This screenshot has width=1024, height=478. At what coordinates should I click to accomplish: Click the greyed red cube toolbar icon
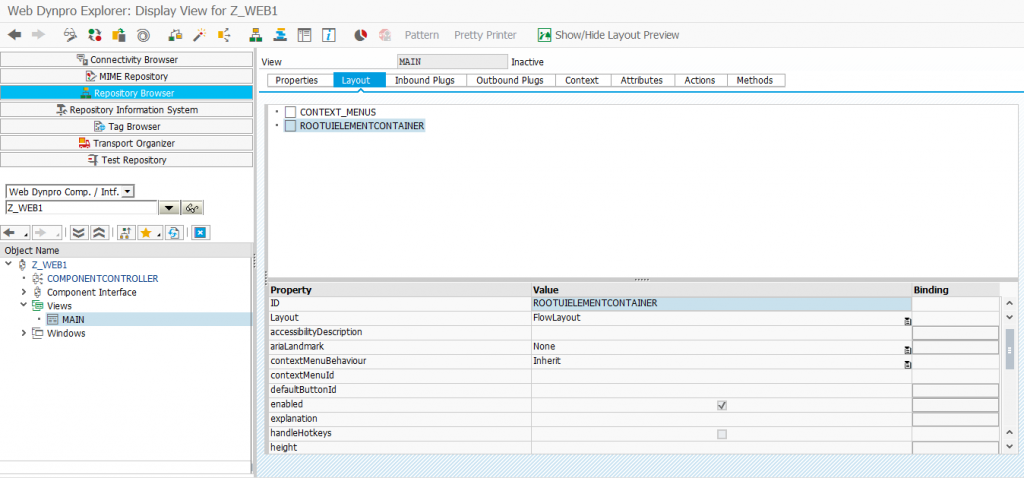[x=385, y=35]
